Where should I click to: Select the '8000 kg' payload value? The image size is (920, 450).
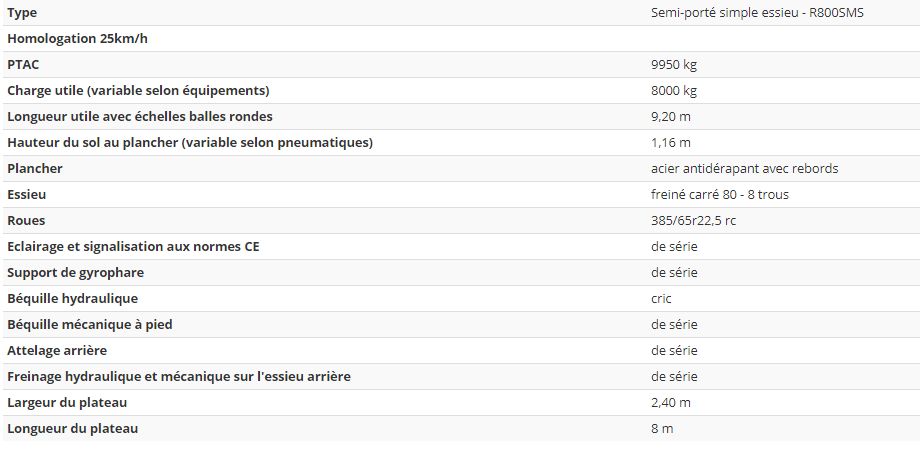(674, 91)
